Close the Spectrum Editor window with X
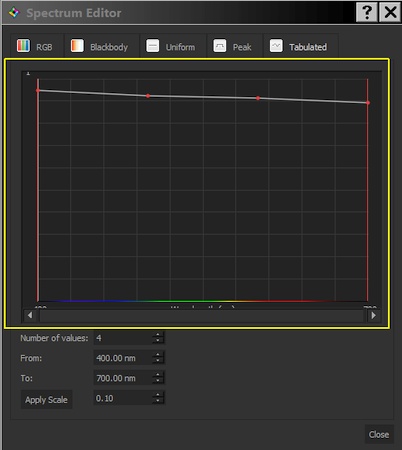Screen dimensions: 402x450 (390, 12)
